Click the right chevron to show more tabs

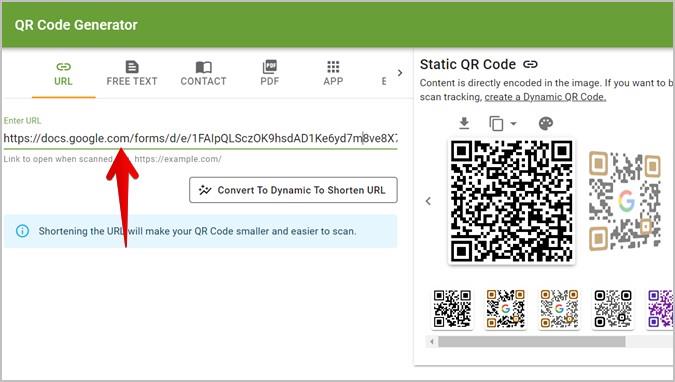[400, 73]
